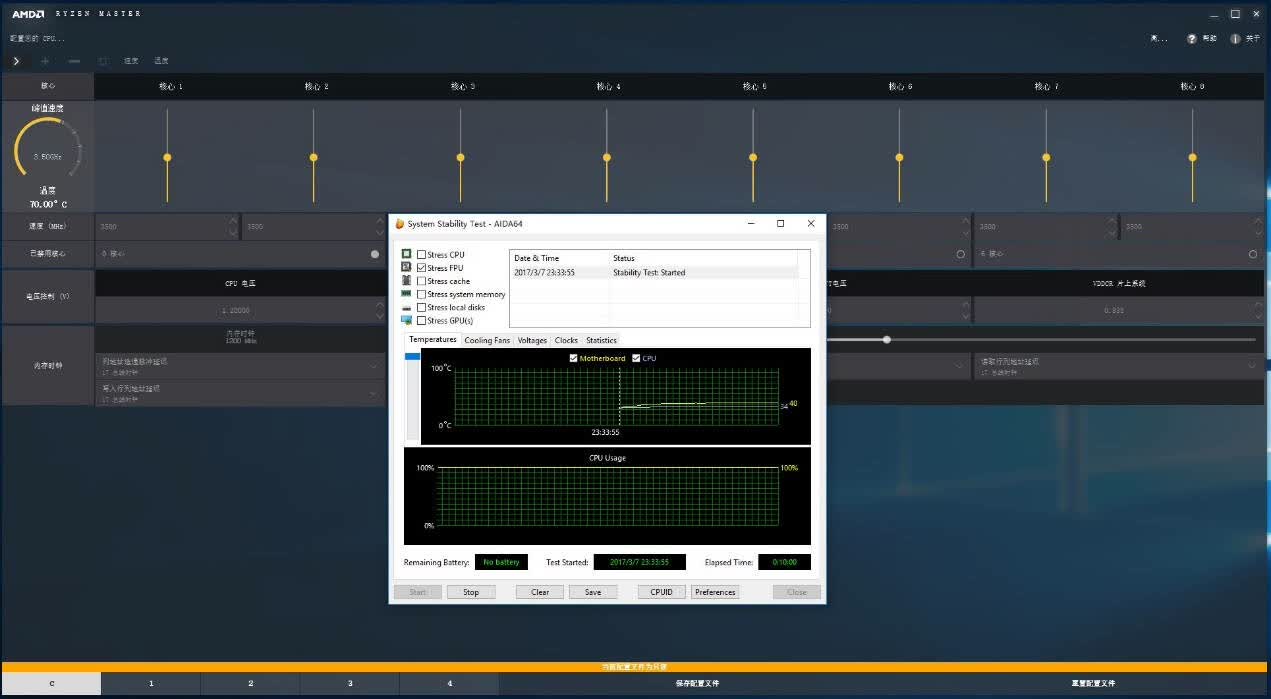1271x699 pixels.
Task: Click the plus icon in toolbar
Action: click(x=45, y=61)
